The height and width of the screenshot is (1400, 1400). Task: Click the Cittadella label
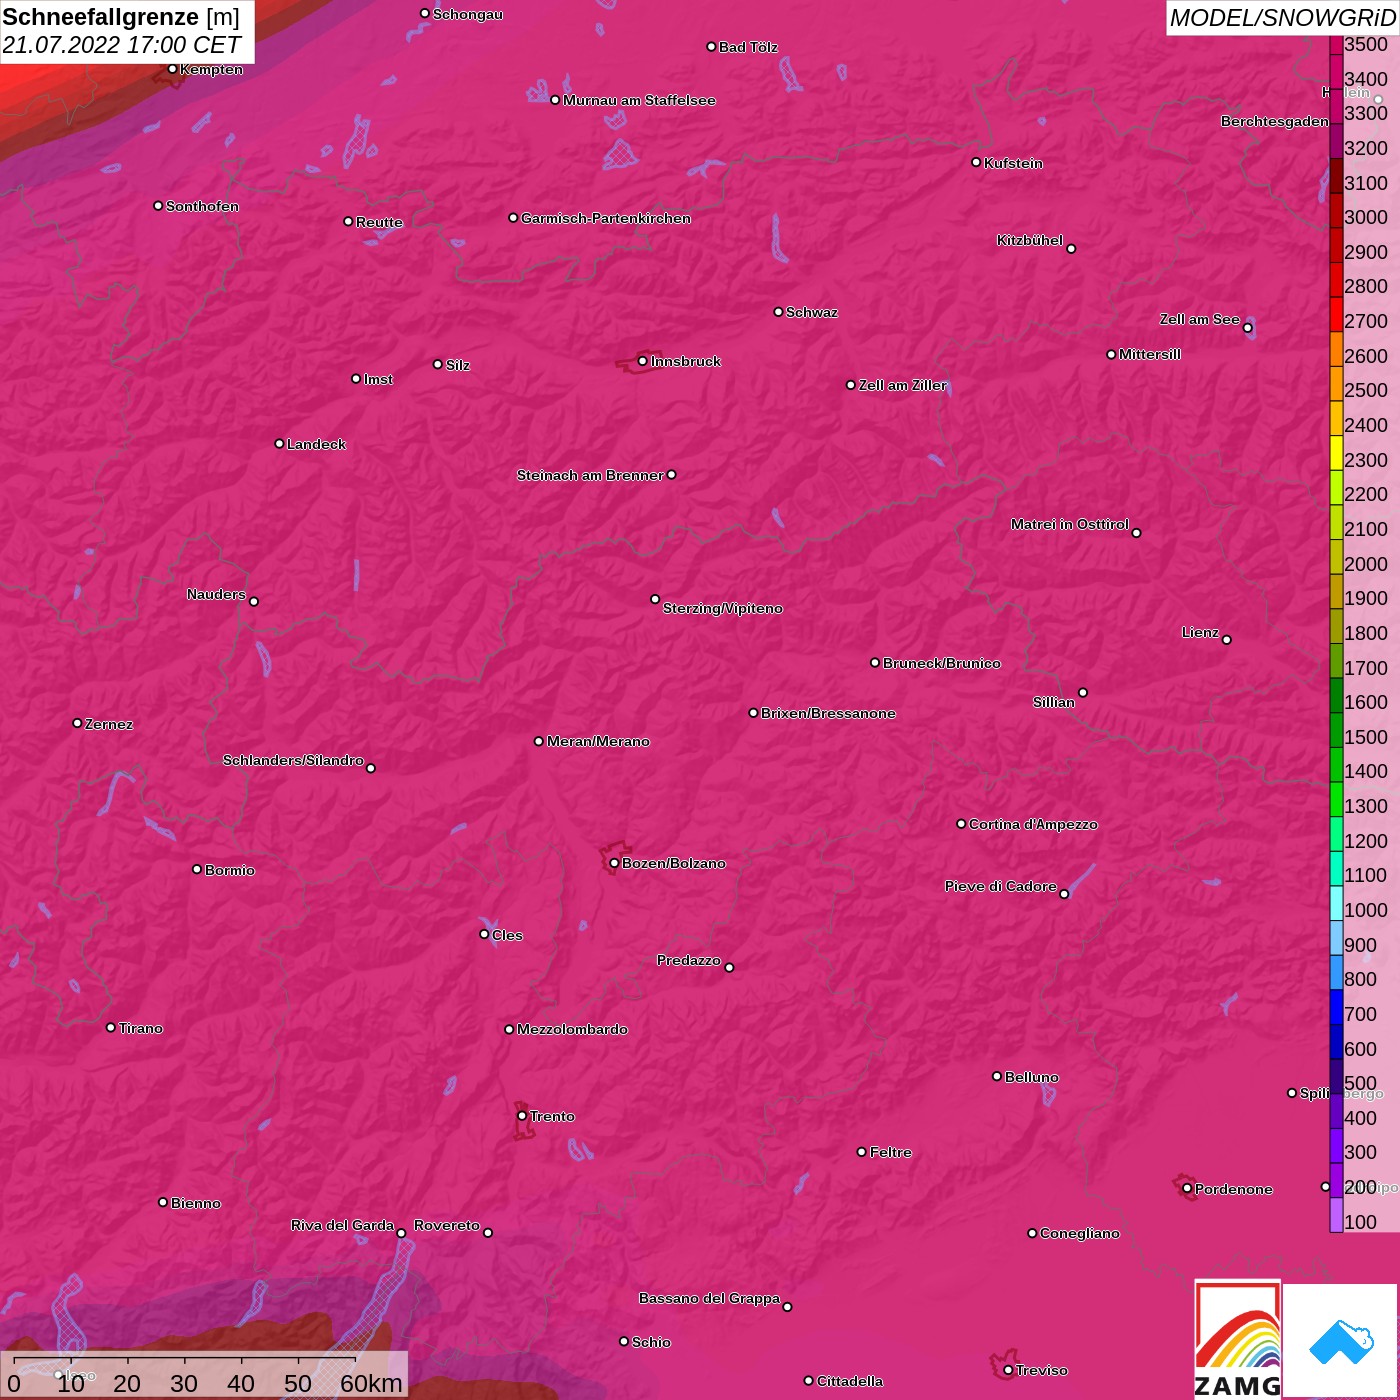click(x=850, y=1381)
